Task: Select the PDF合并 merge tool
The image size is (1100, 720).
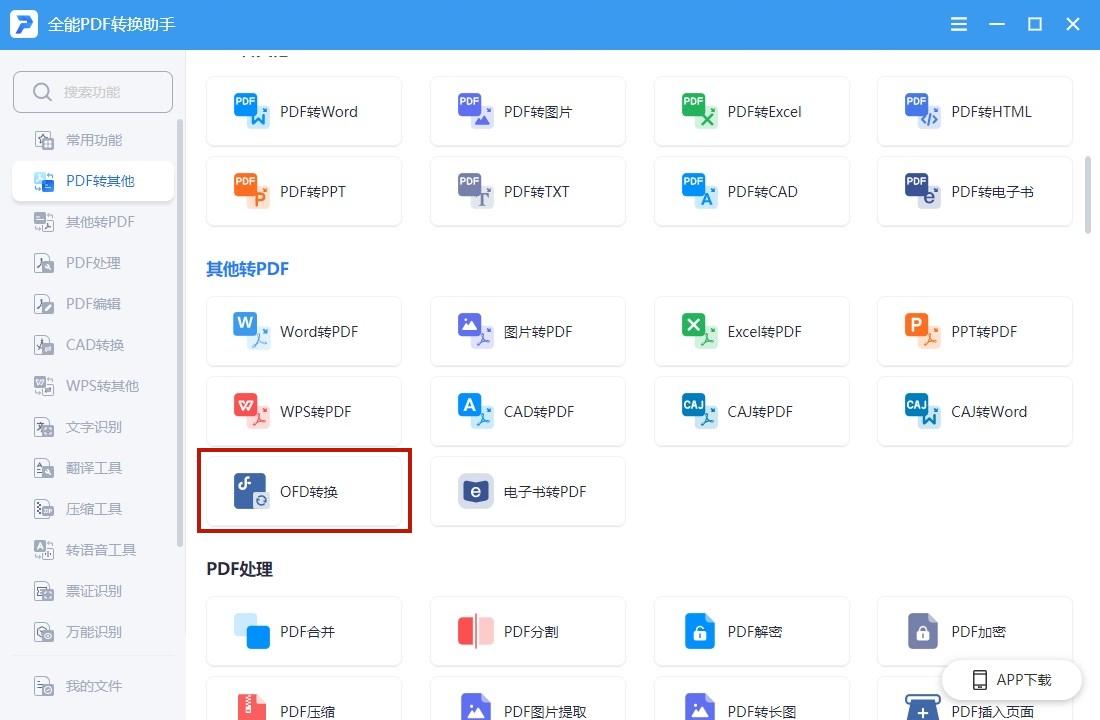Action: 304,631
